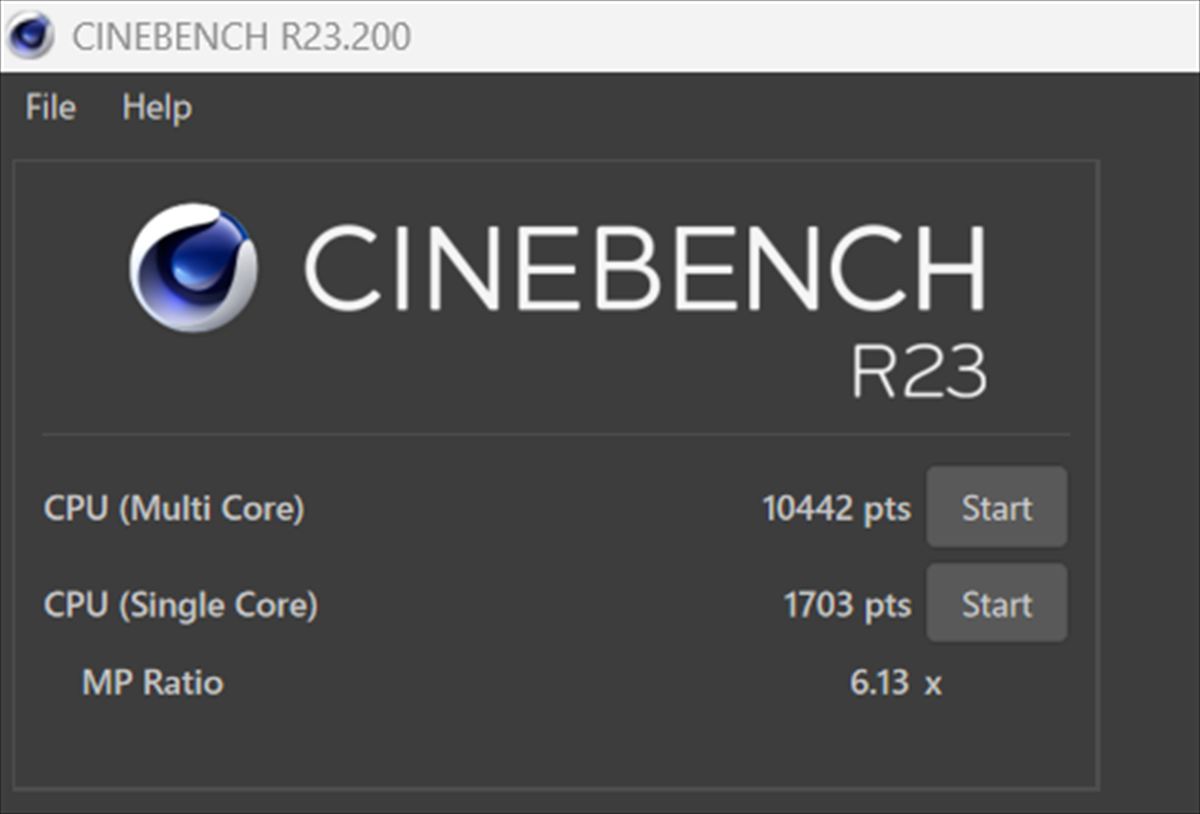The image size is (1200, 814).
Task: Click the R23 version text in the banner
Action: [918, 372]
